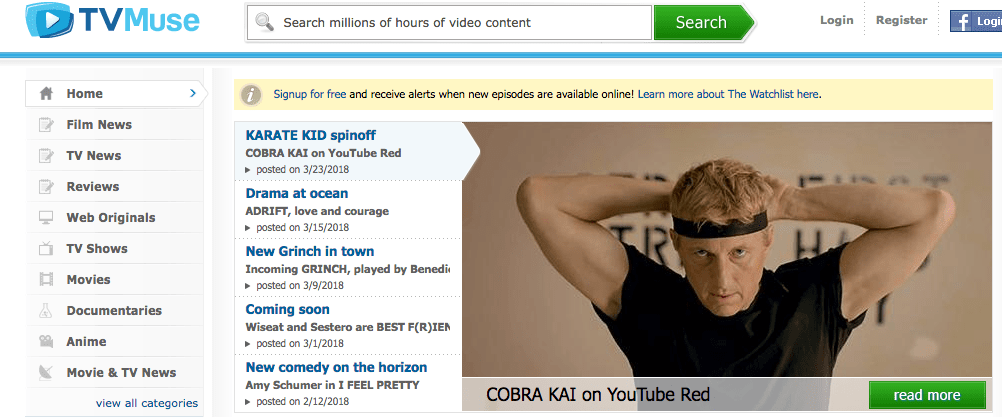Screen dimensions: 1002x417
Task: Click the TV Shows television icon
Action: click(x=46, y=248)
